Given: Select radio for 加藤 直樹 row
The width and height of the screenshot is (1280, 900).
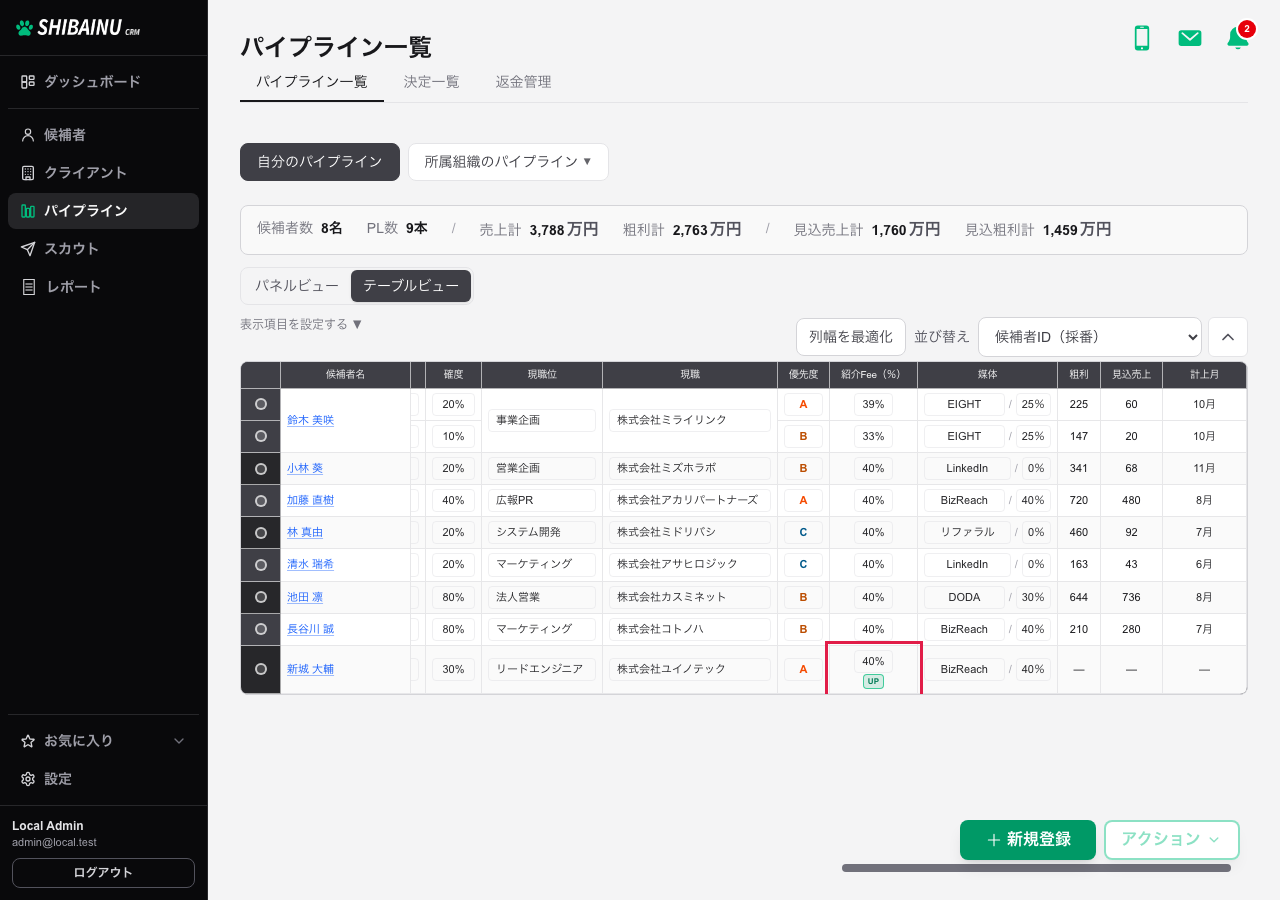Looking at the screenshot, I should 261,500.
